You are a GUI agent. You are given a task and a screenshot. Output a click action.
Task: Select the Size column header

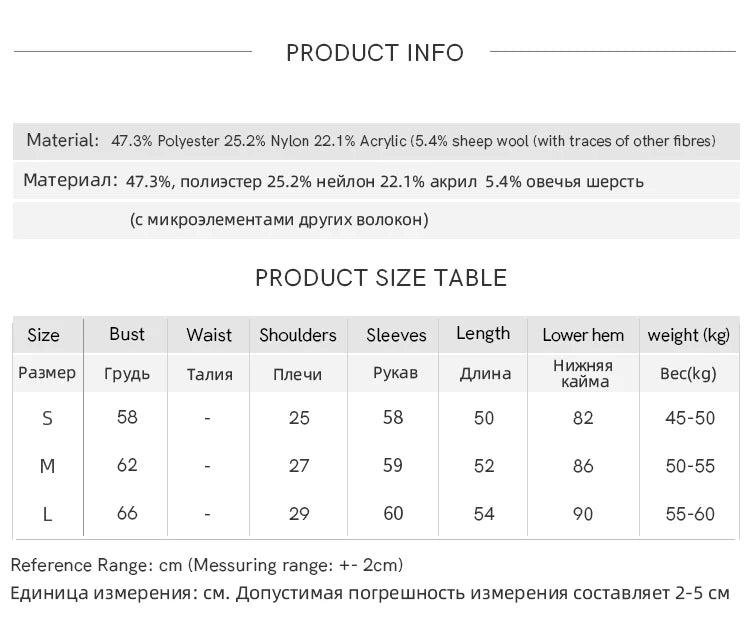point(43,335)
